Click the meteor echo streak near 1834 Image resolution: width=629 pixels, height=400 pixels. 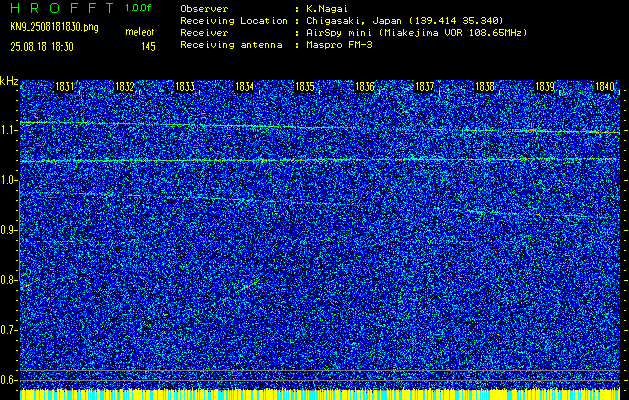point(250,285)
